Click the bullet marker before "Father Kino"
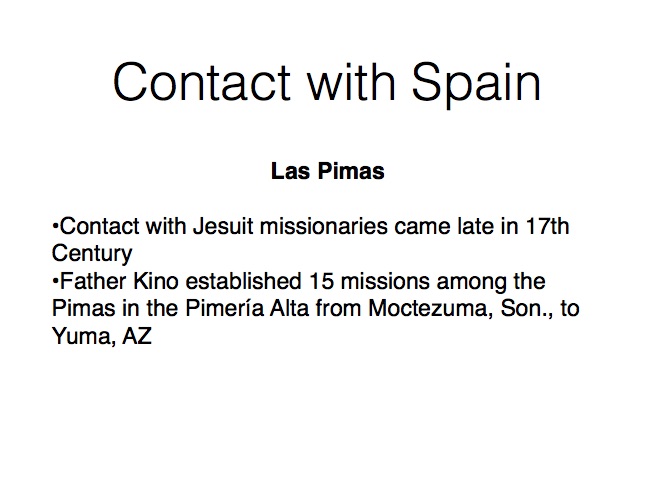656x492 pixels. pos(54,283)
